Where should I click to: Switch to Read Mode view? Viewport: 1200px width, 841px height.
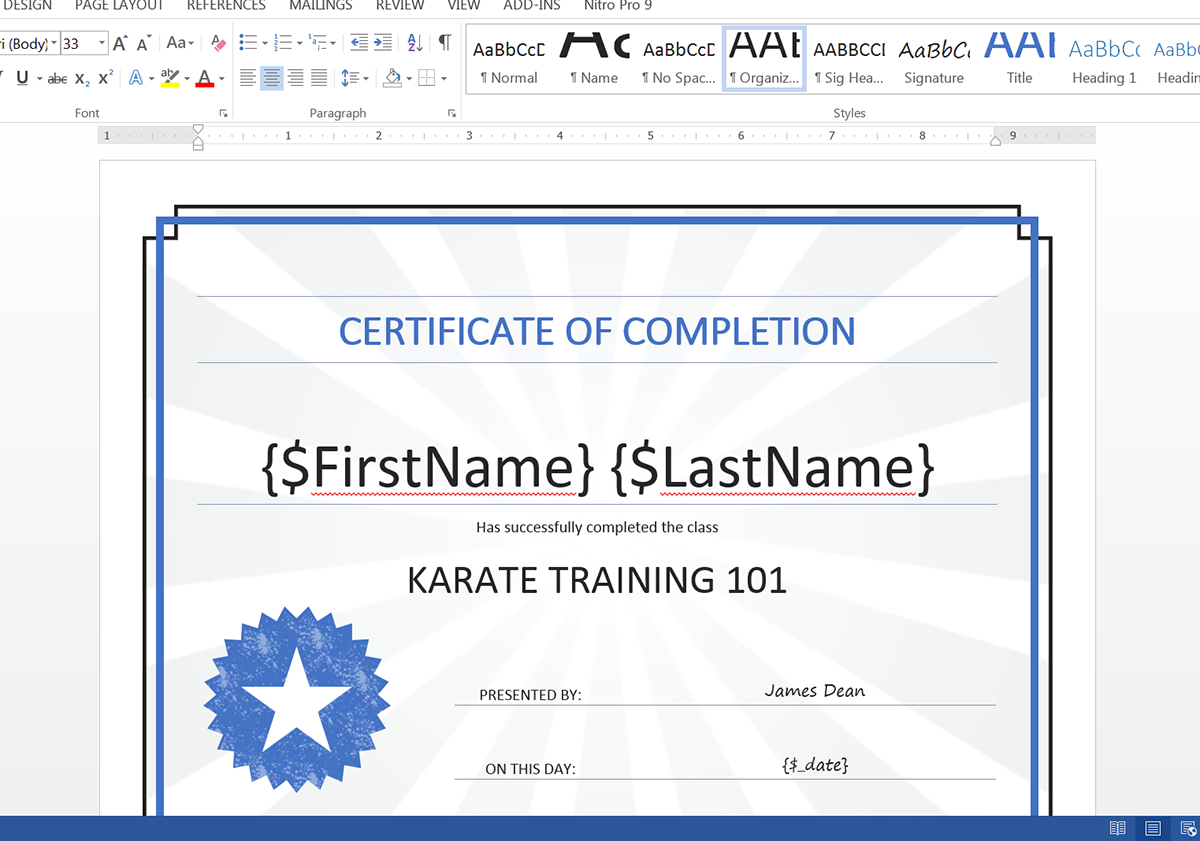(1118, 828)
